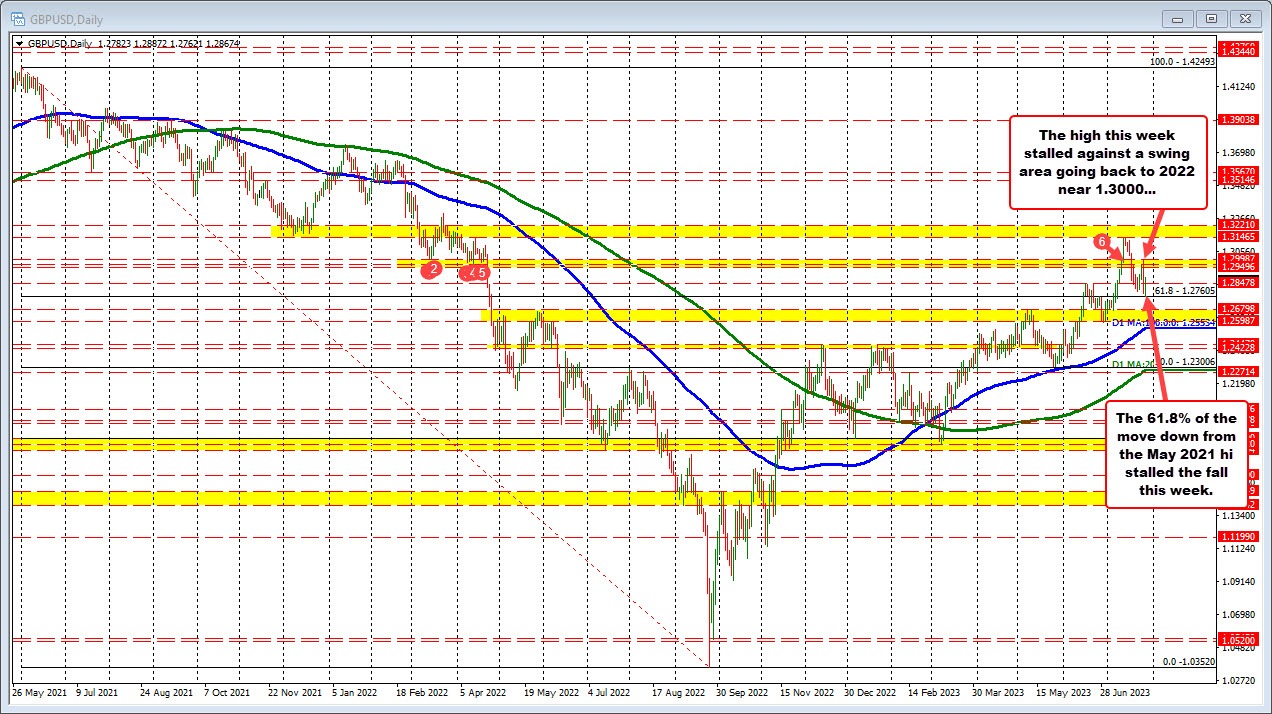Click the 1.43440 price label on the right axis
Image resolution: width=1272 pixels, height=714 pixels.
pos(1240,50)
